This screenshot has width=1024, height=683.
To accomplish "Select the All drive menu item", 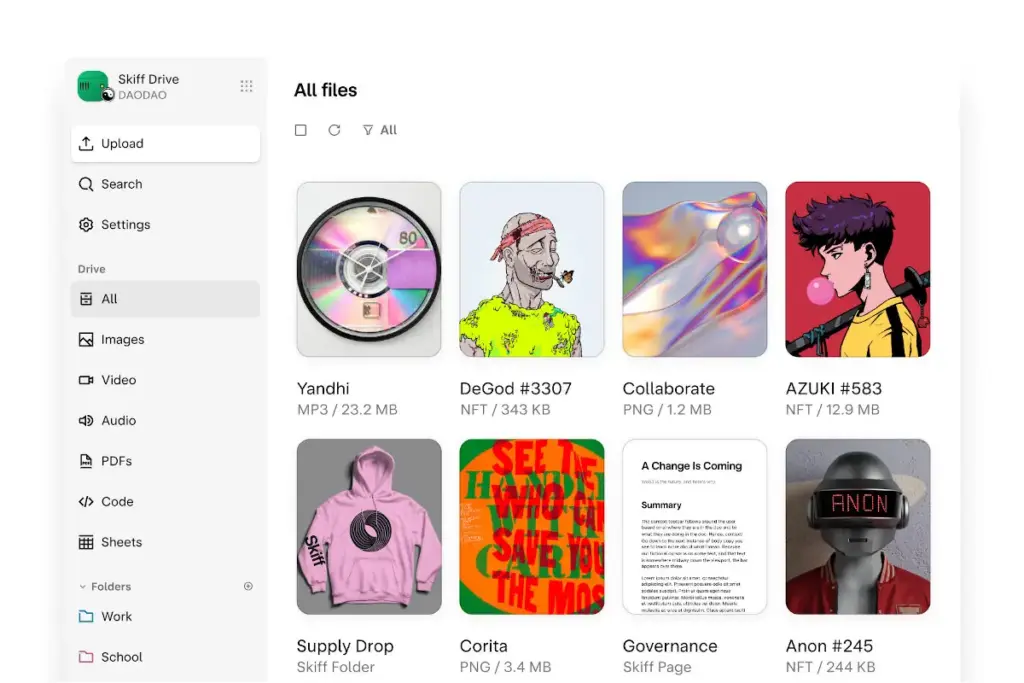I will (165, 299).
